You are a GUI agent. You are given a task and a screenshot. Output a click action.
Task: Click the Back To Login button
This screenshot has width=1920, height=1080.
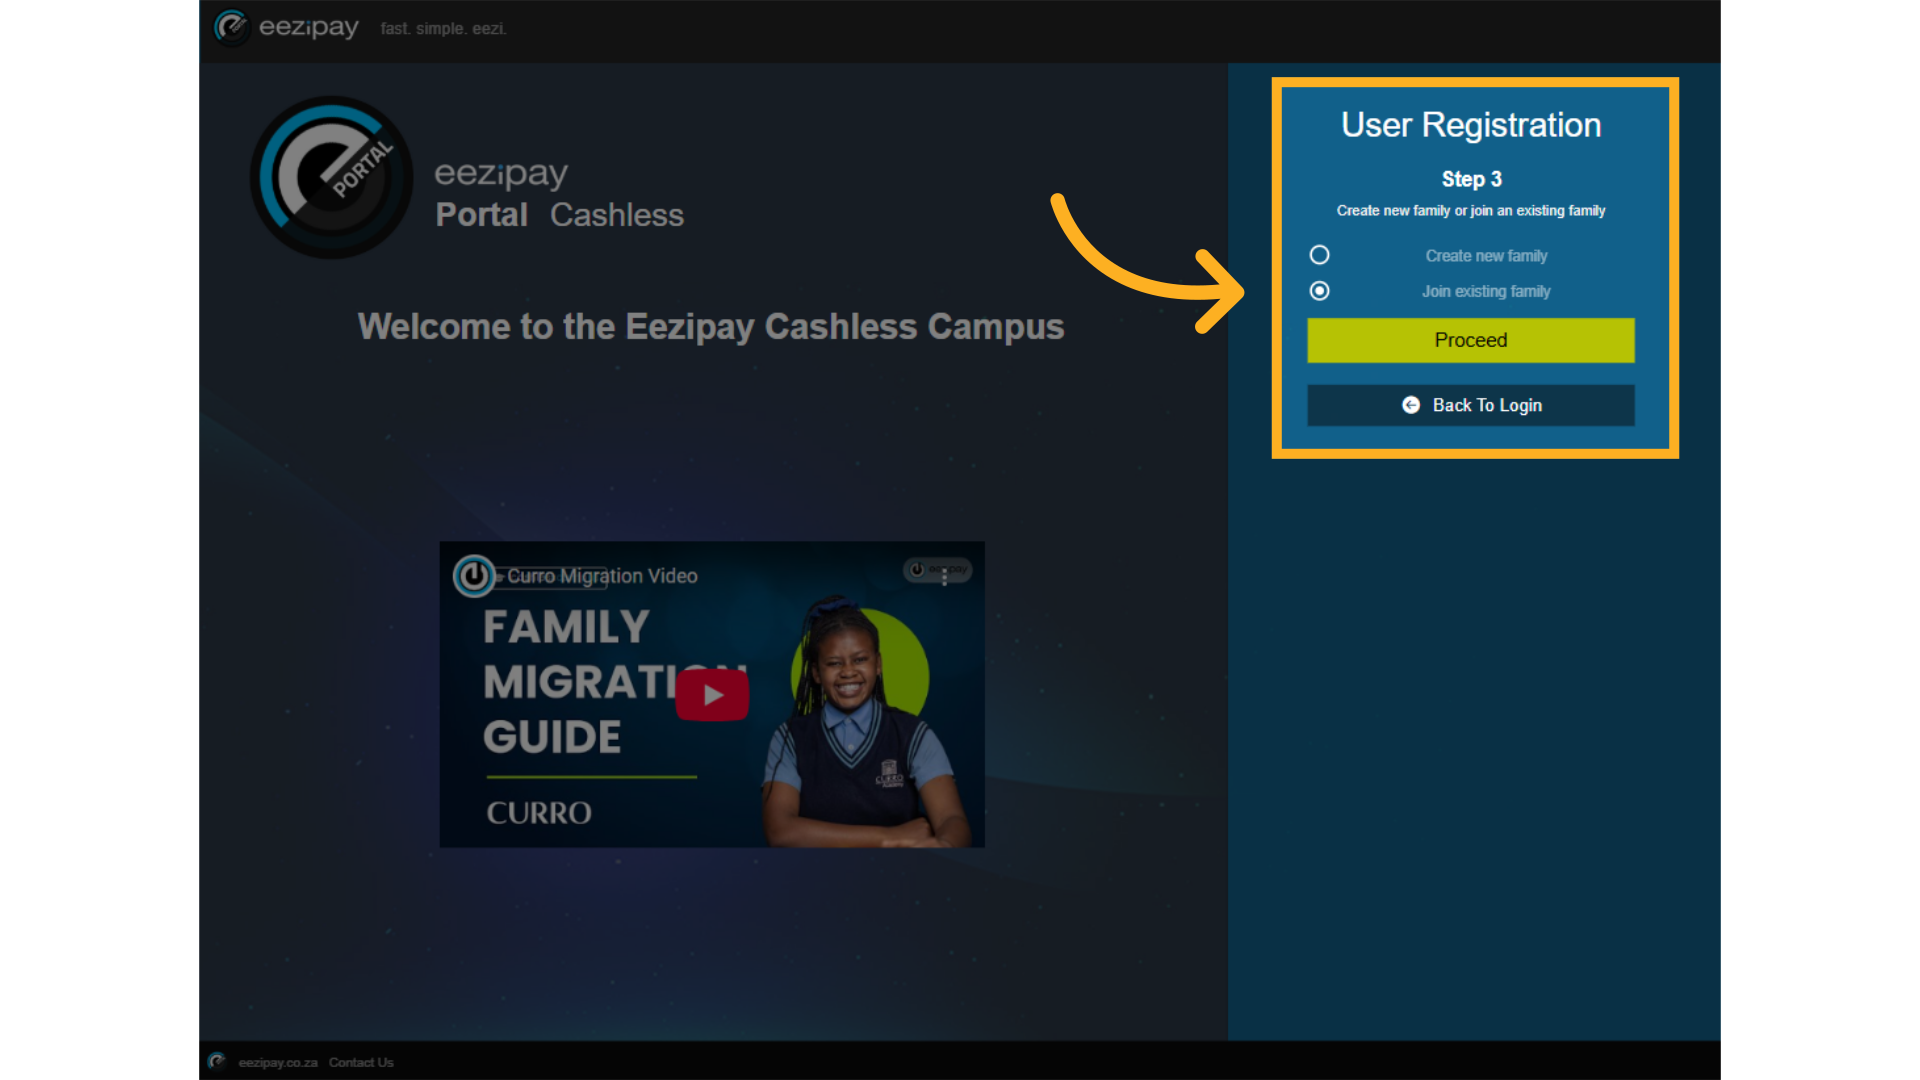(x=1471, y=405)
